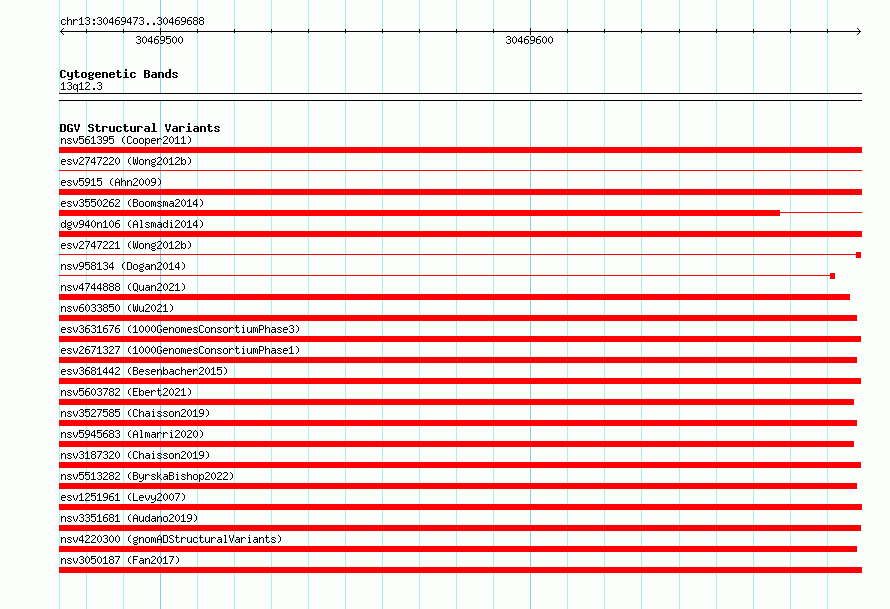Screen dimensions: 890x609
Task: Click the red bar under dgv940n106
Action: [x=460, y=234]
